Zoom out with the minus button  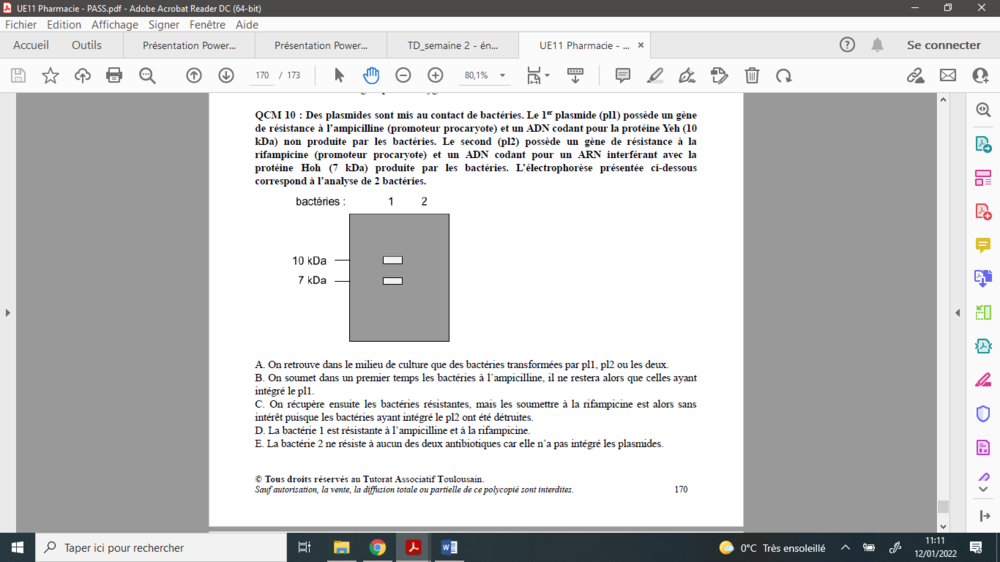[x=403, y=75]
